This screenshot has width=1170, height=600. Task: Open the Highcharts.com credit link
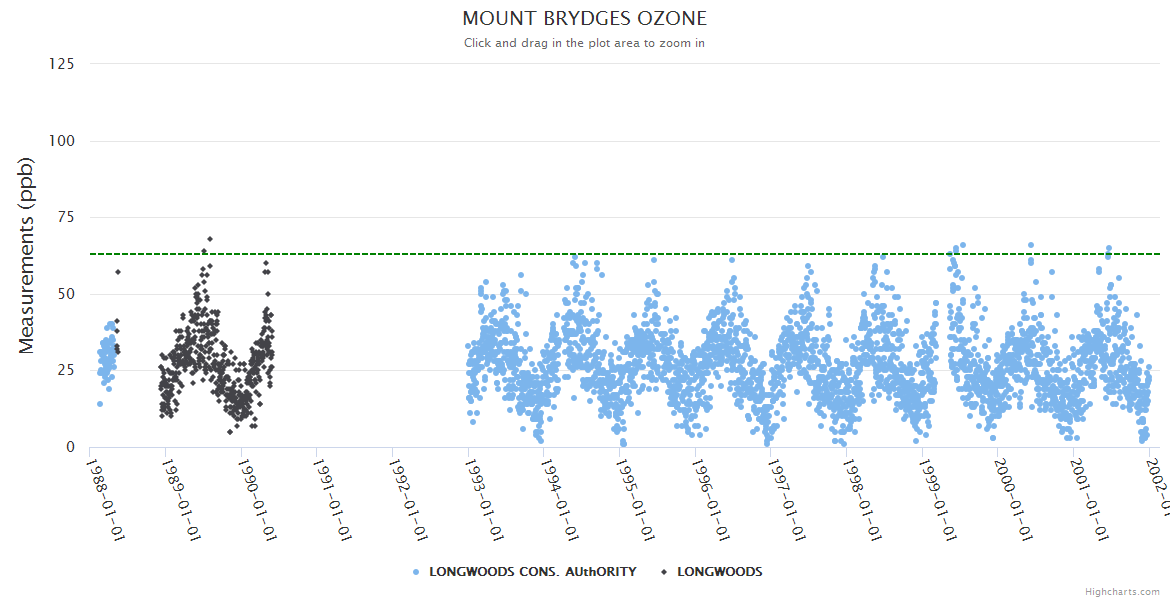(x=1122, y=592)
